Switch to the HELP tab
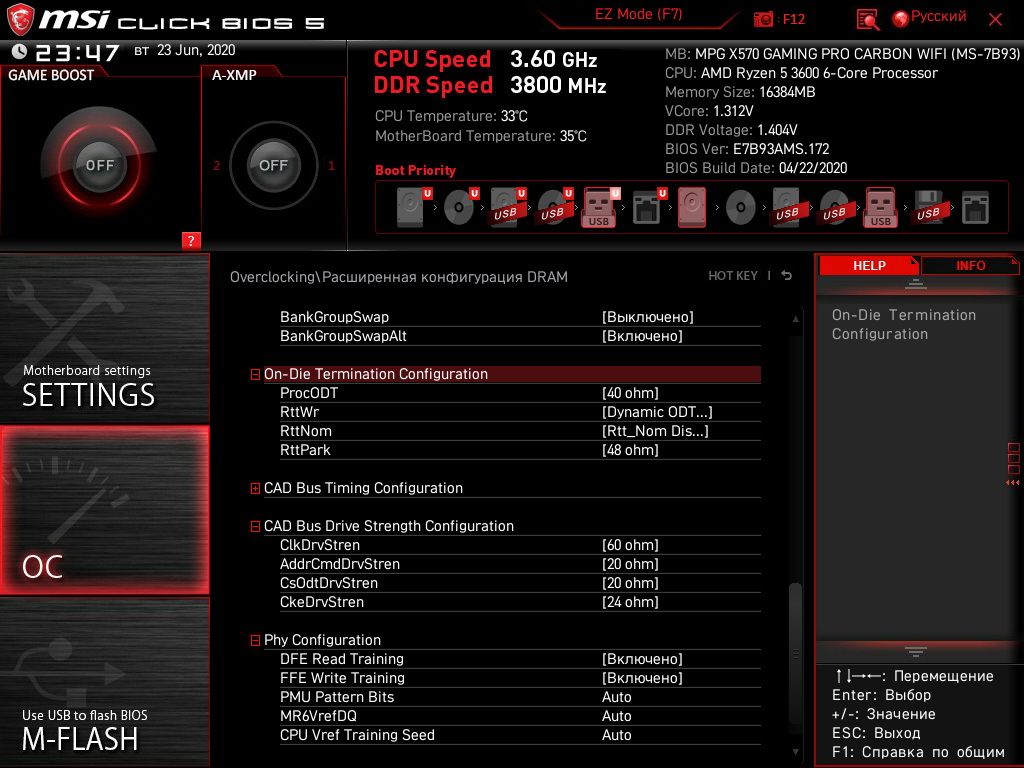The width and height of the screenshot is (1024, 768). pyautogui.click(x=869, y=265)
